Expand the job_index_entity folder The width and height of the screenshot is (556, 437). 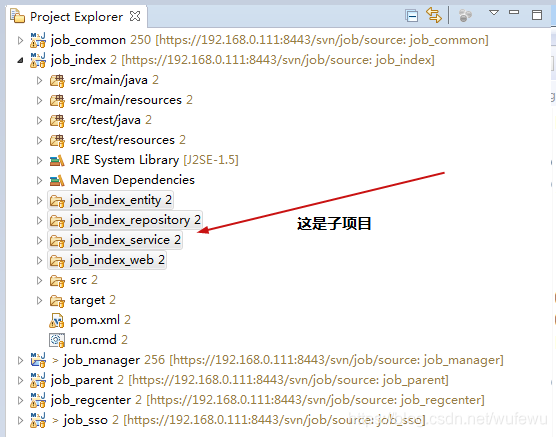coord(39,200)
